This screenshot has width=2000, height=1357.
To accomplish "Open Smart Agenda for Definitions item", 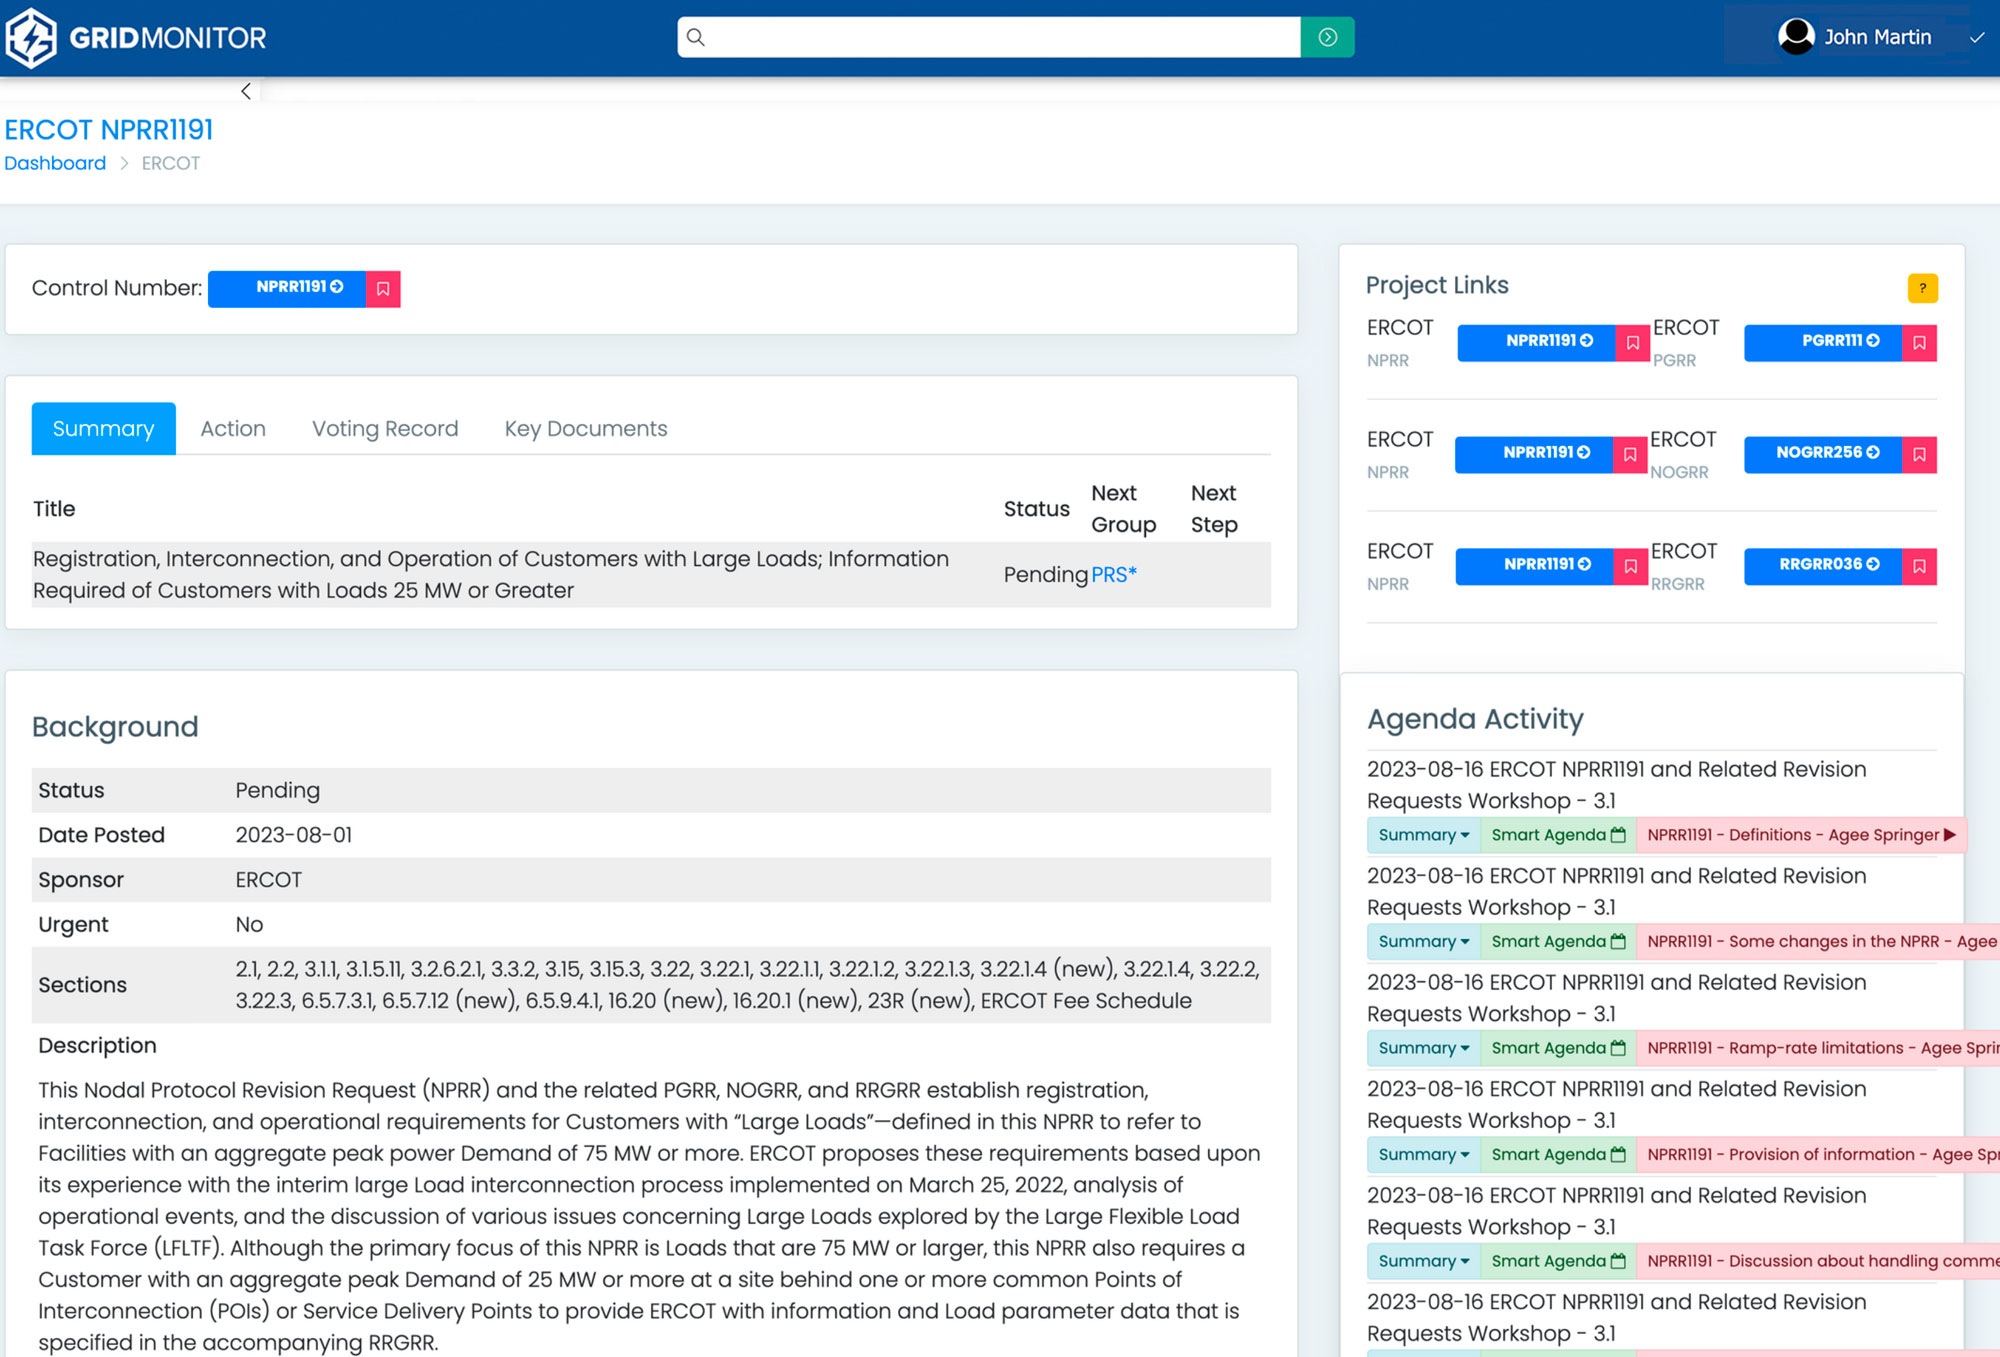I will coord(1558,835).
